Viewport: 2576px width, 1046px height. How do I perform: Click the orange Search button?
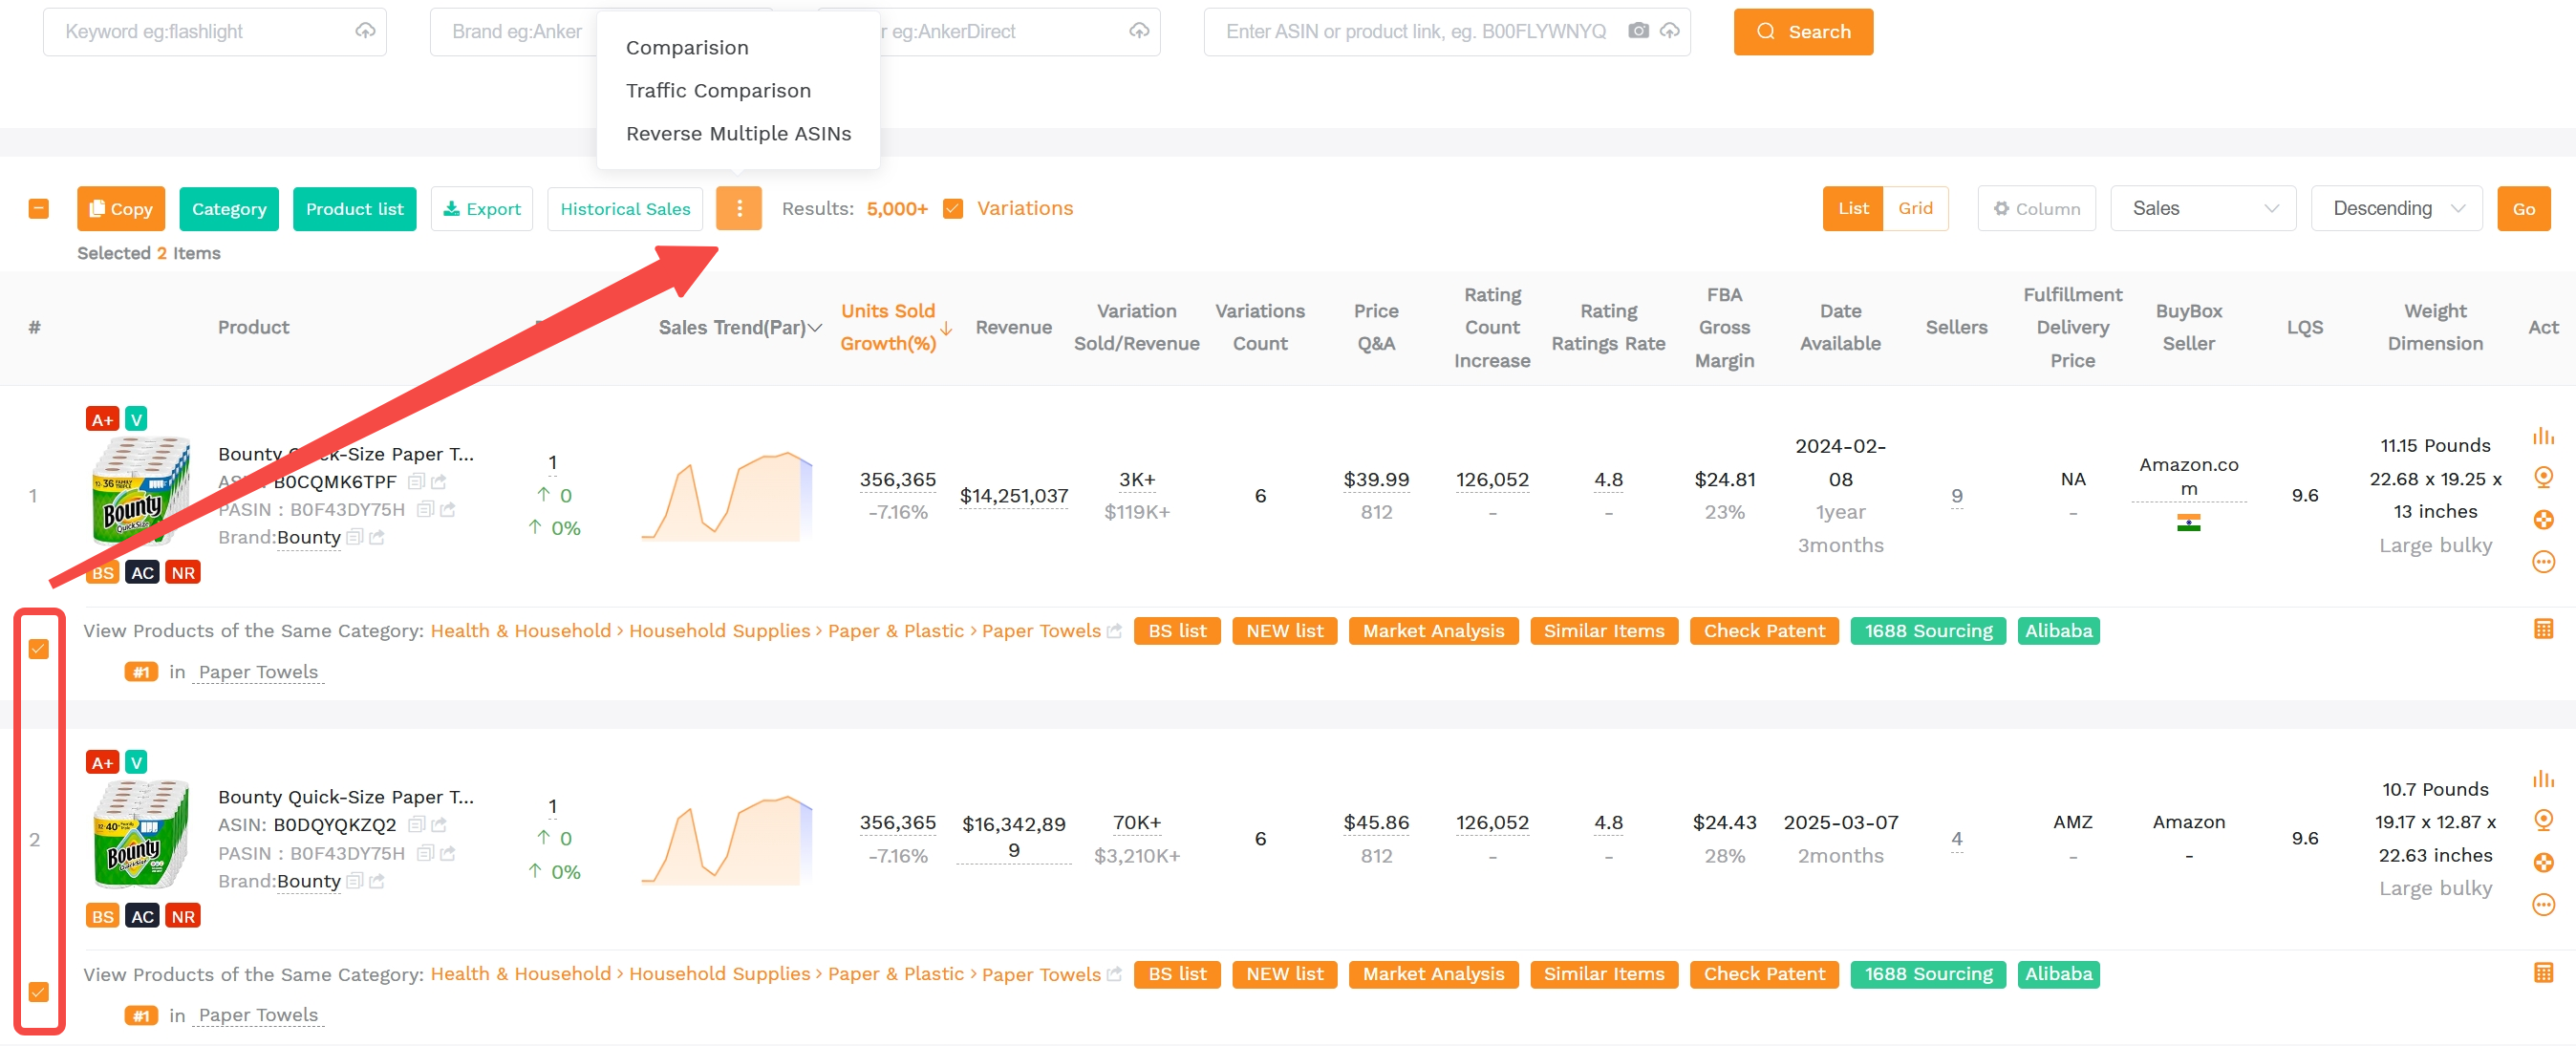tap(1803, 31)
